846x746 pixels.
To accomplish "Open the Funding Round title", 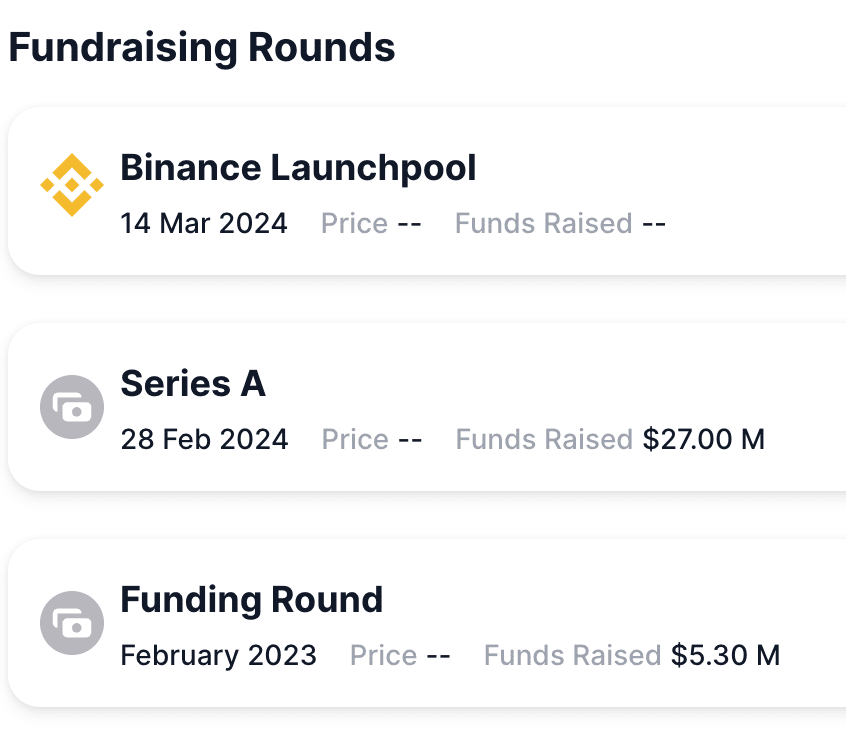I will [x=251, y=600].
